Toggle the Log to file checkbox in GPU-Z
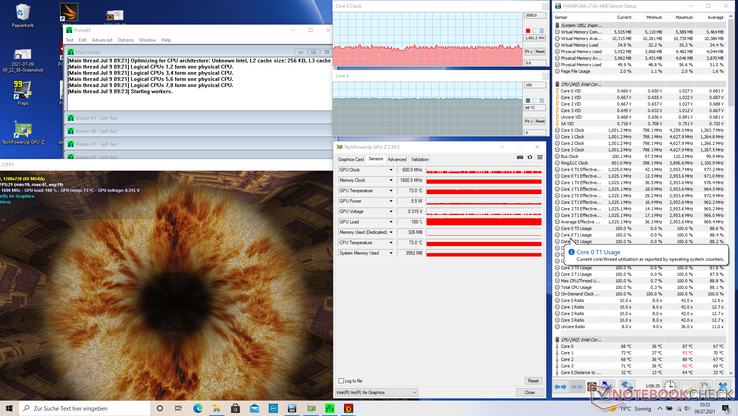This screenshot has width=738, height=416. click(341, 381)
